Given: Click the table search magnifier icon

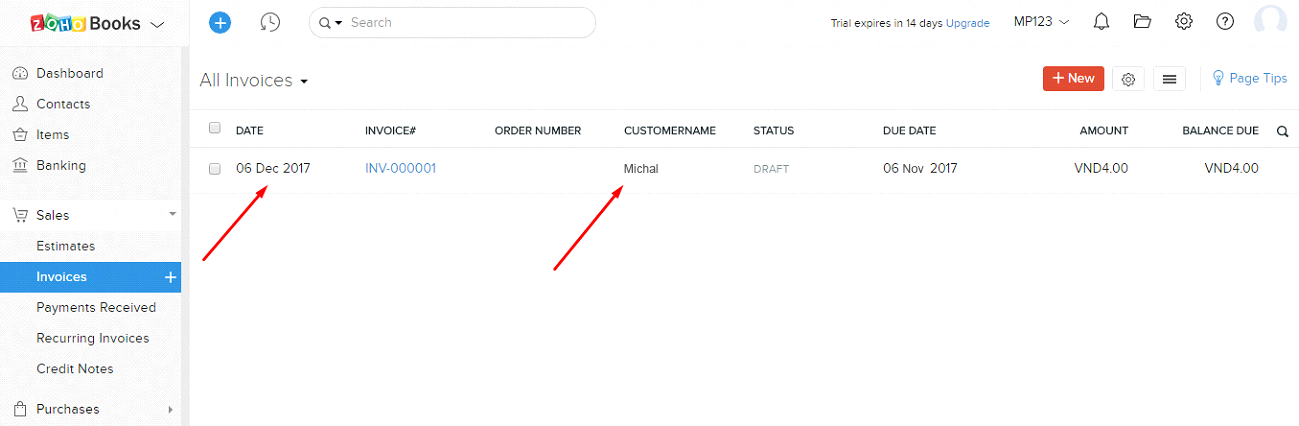Looking at the screenshot, I should (1282, 131).
